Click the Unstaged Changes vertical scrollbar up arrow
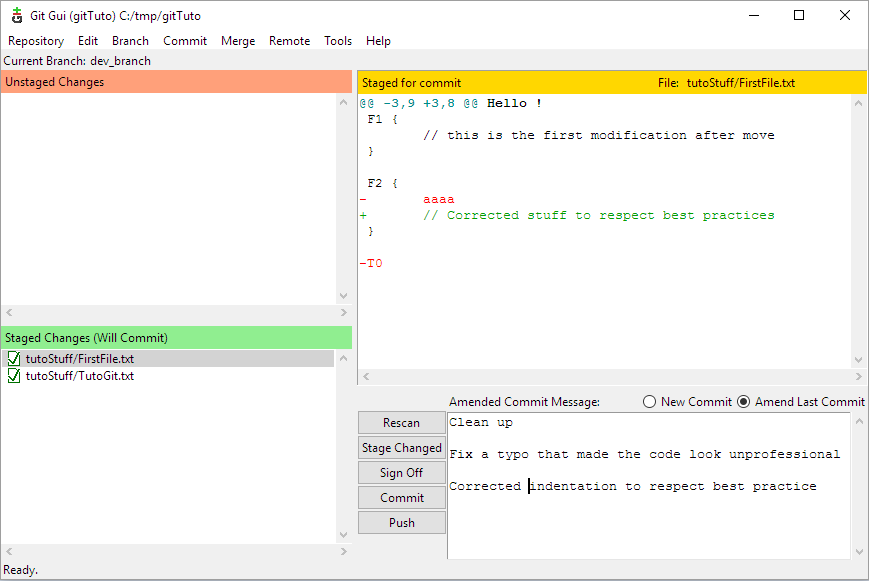Screen dimensions: 869x581 pos(344,102)
